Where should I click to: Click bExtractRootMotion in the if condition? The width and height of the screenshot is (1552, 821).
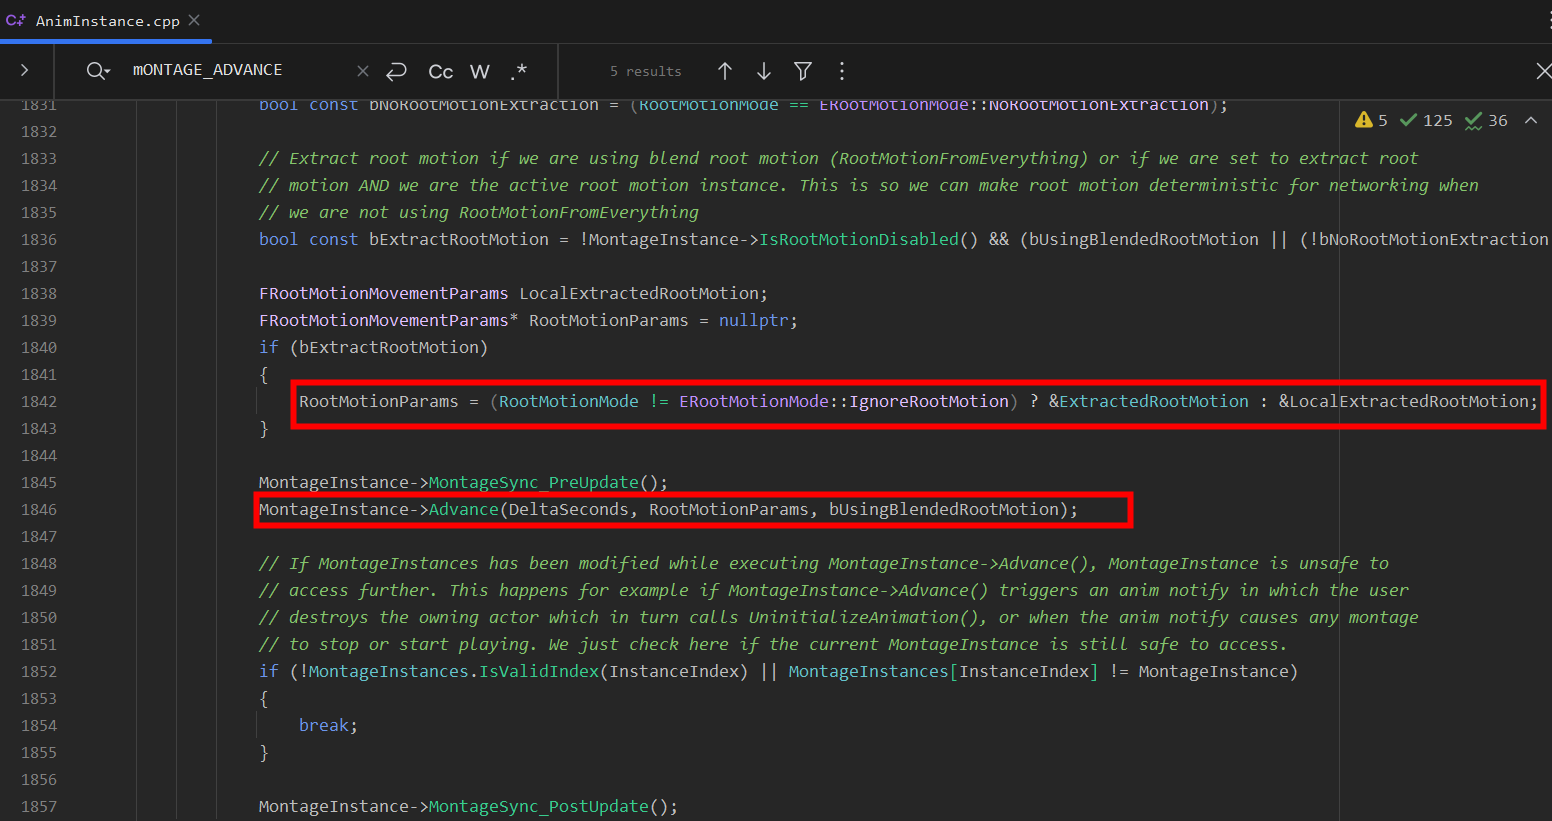tap(388, 347)
